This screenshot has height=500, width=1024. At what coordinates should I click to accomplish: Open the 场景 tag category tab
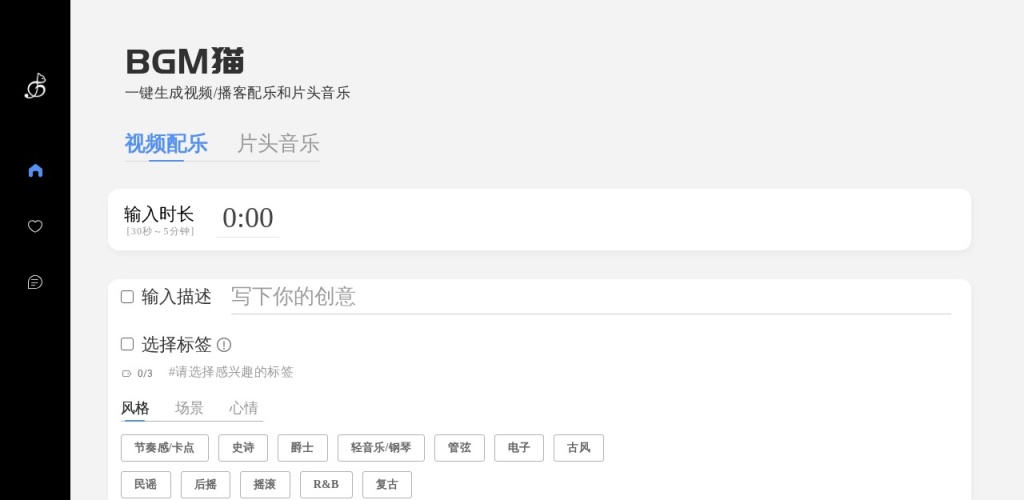pyautogui.click(x=189, y=408)
